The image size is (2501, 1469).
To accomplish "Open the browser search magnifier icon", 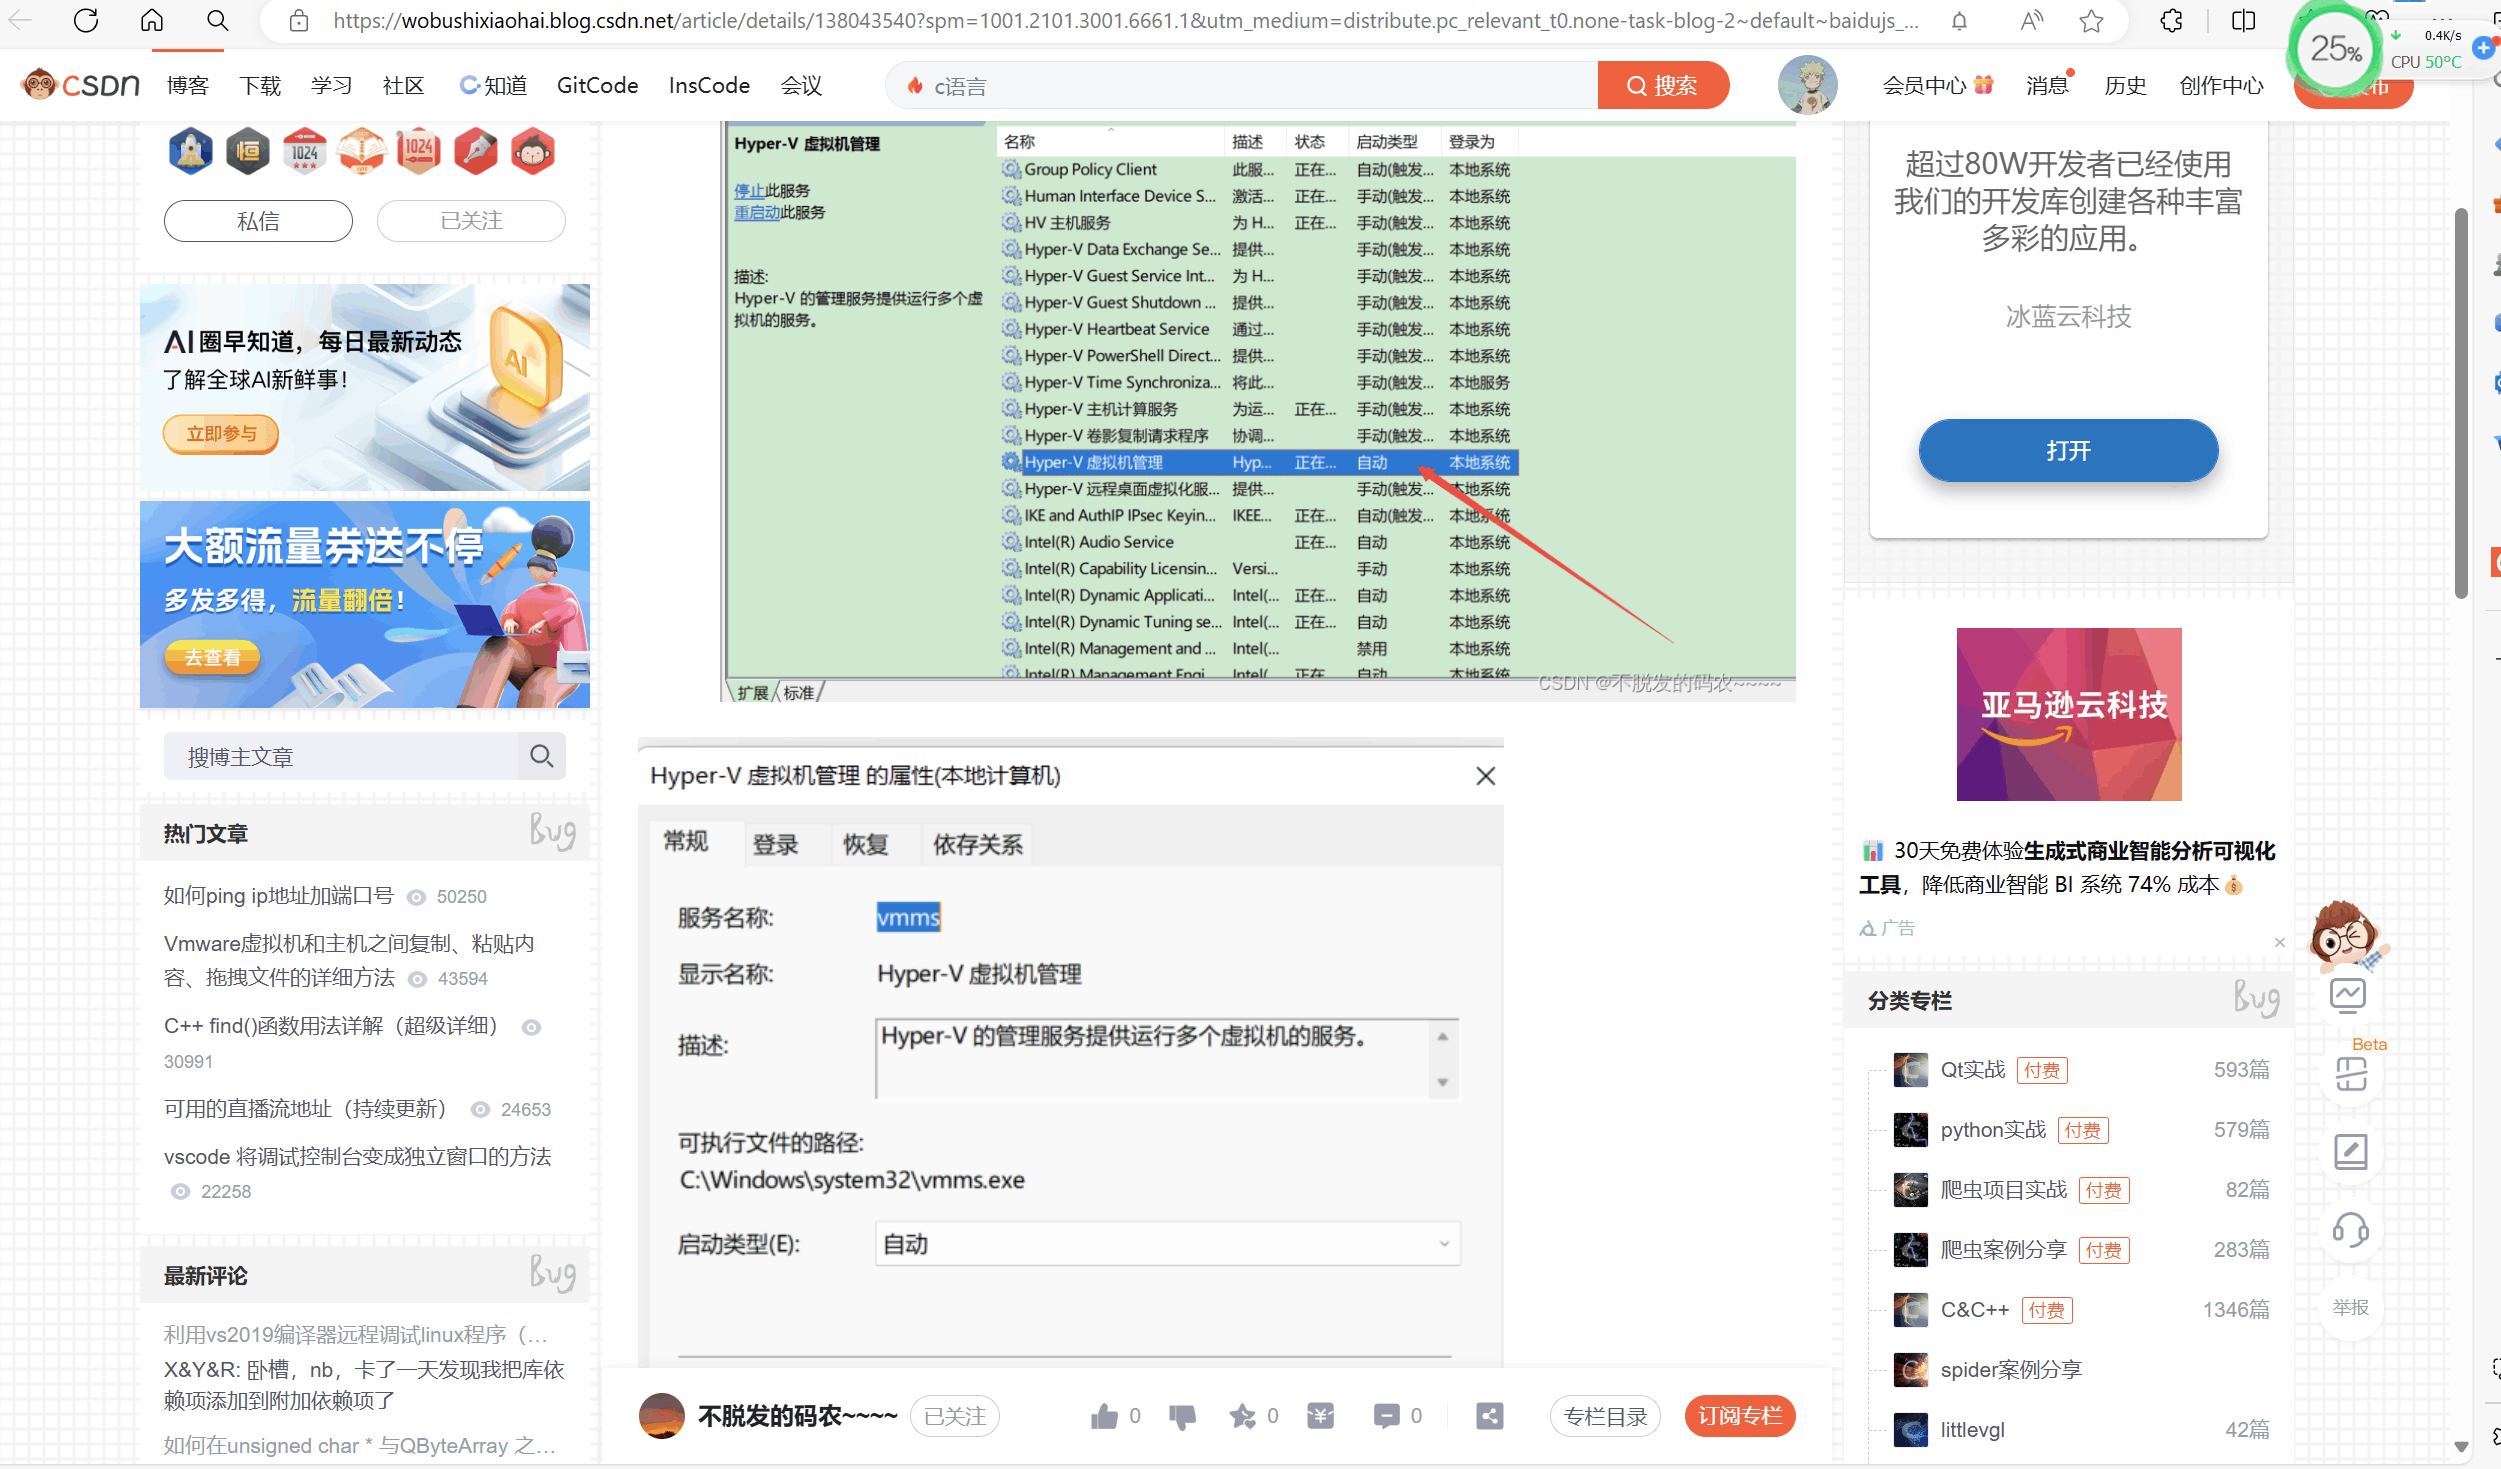I will 217,20.
